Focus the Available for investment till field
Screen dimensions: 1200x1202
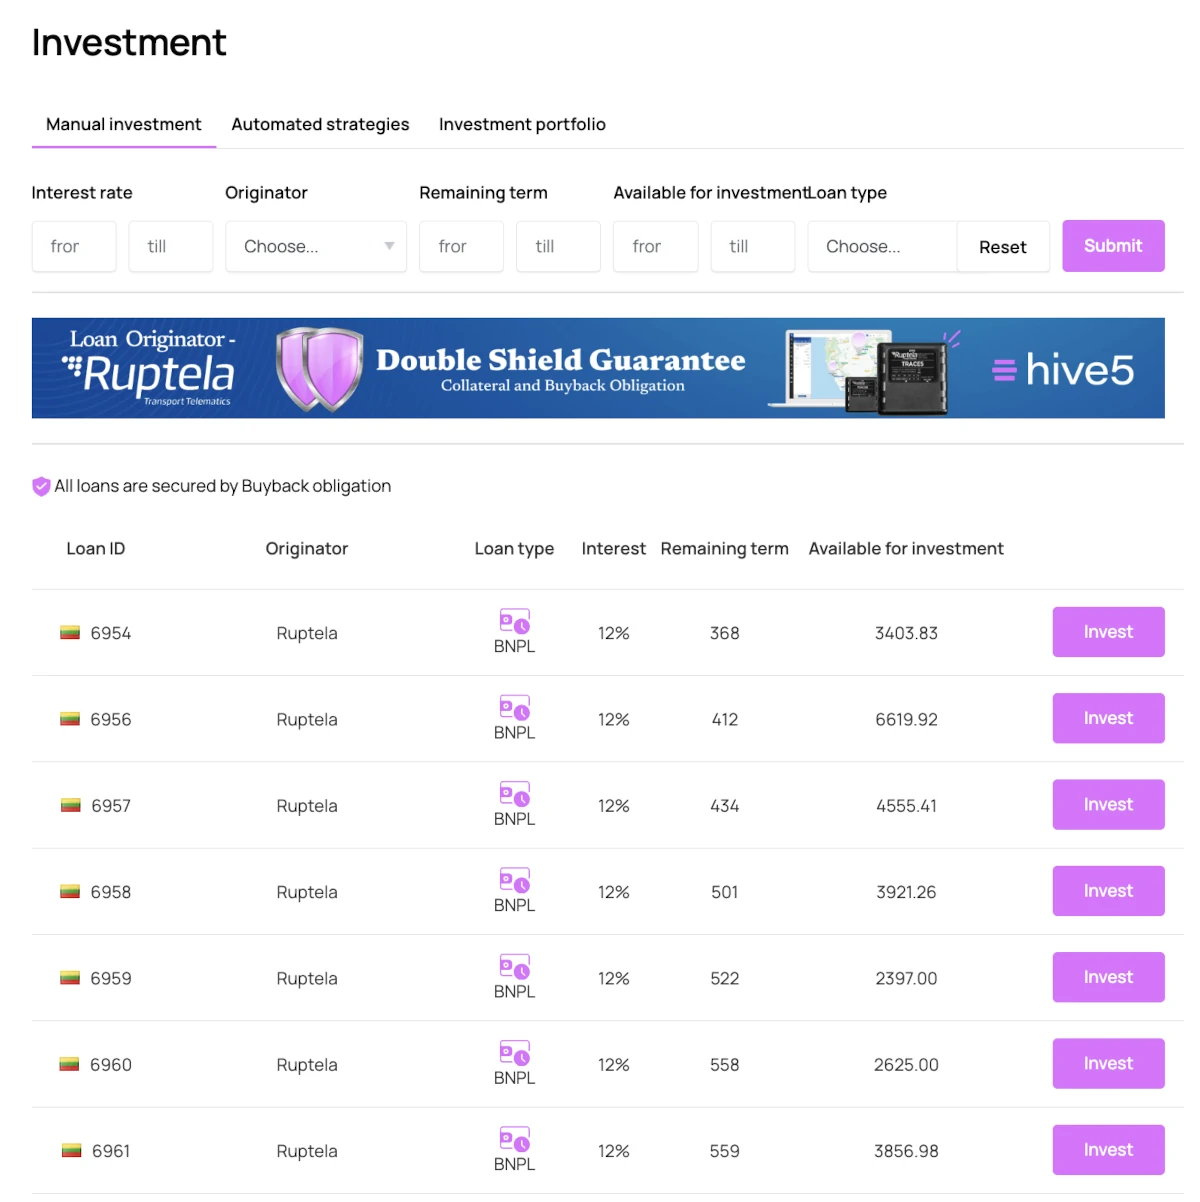coord(753,246)
